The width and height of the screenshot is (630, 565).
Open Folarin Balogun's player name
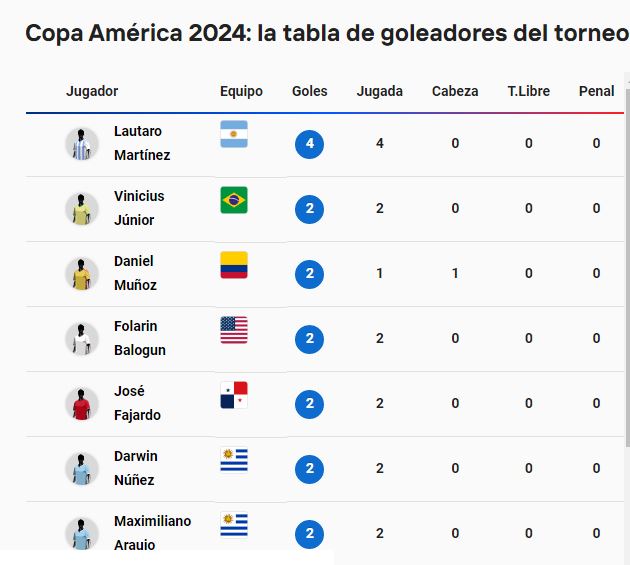coord(140,338)
